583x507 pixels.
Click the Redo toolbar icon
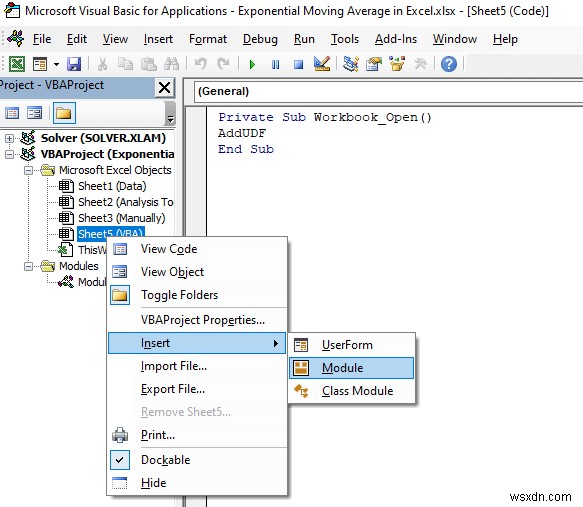223,64
